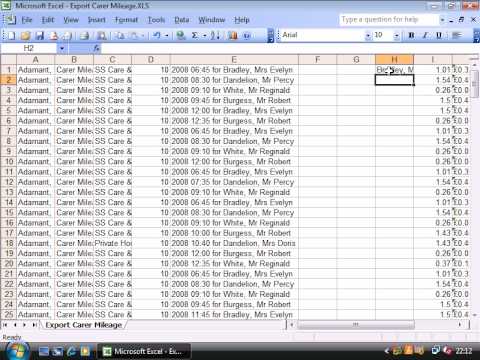This screenshot has height=360, width=480.
Task: Underline the selected cell text
Action: coord(439,35)
